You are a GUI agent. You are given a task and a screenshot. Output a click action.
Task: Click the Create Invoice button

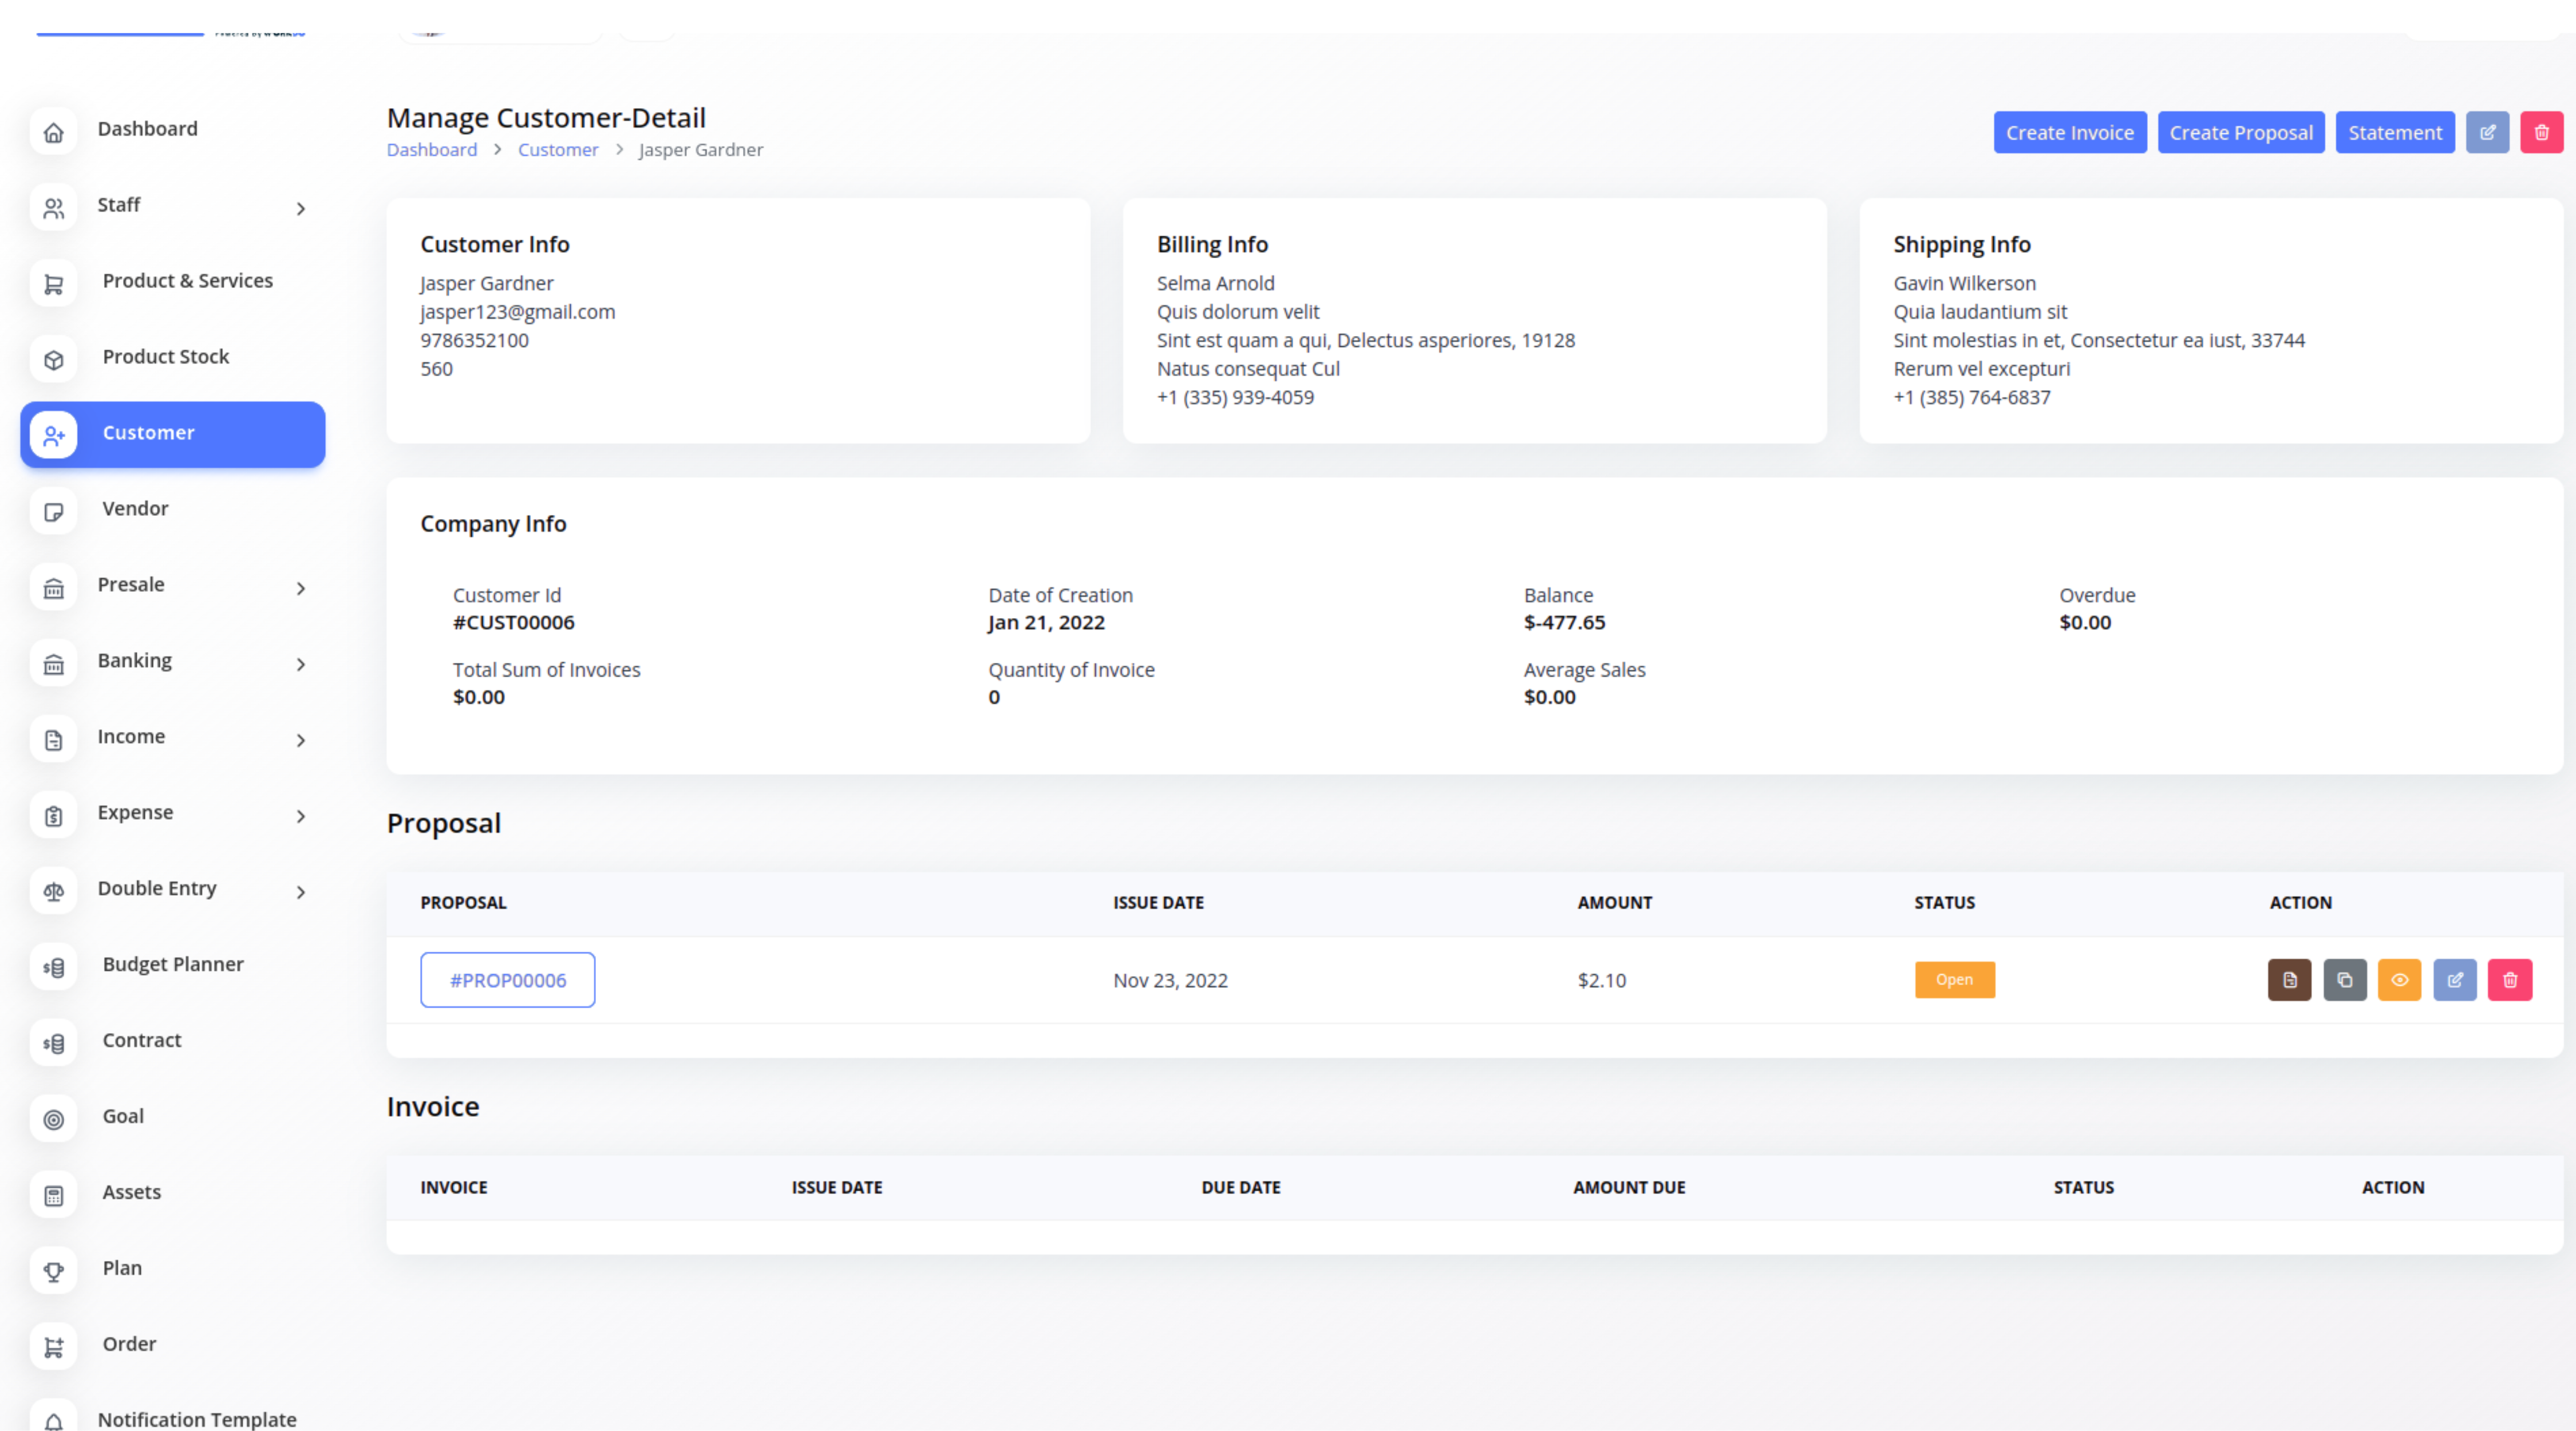coord(2069,132)
